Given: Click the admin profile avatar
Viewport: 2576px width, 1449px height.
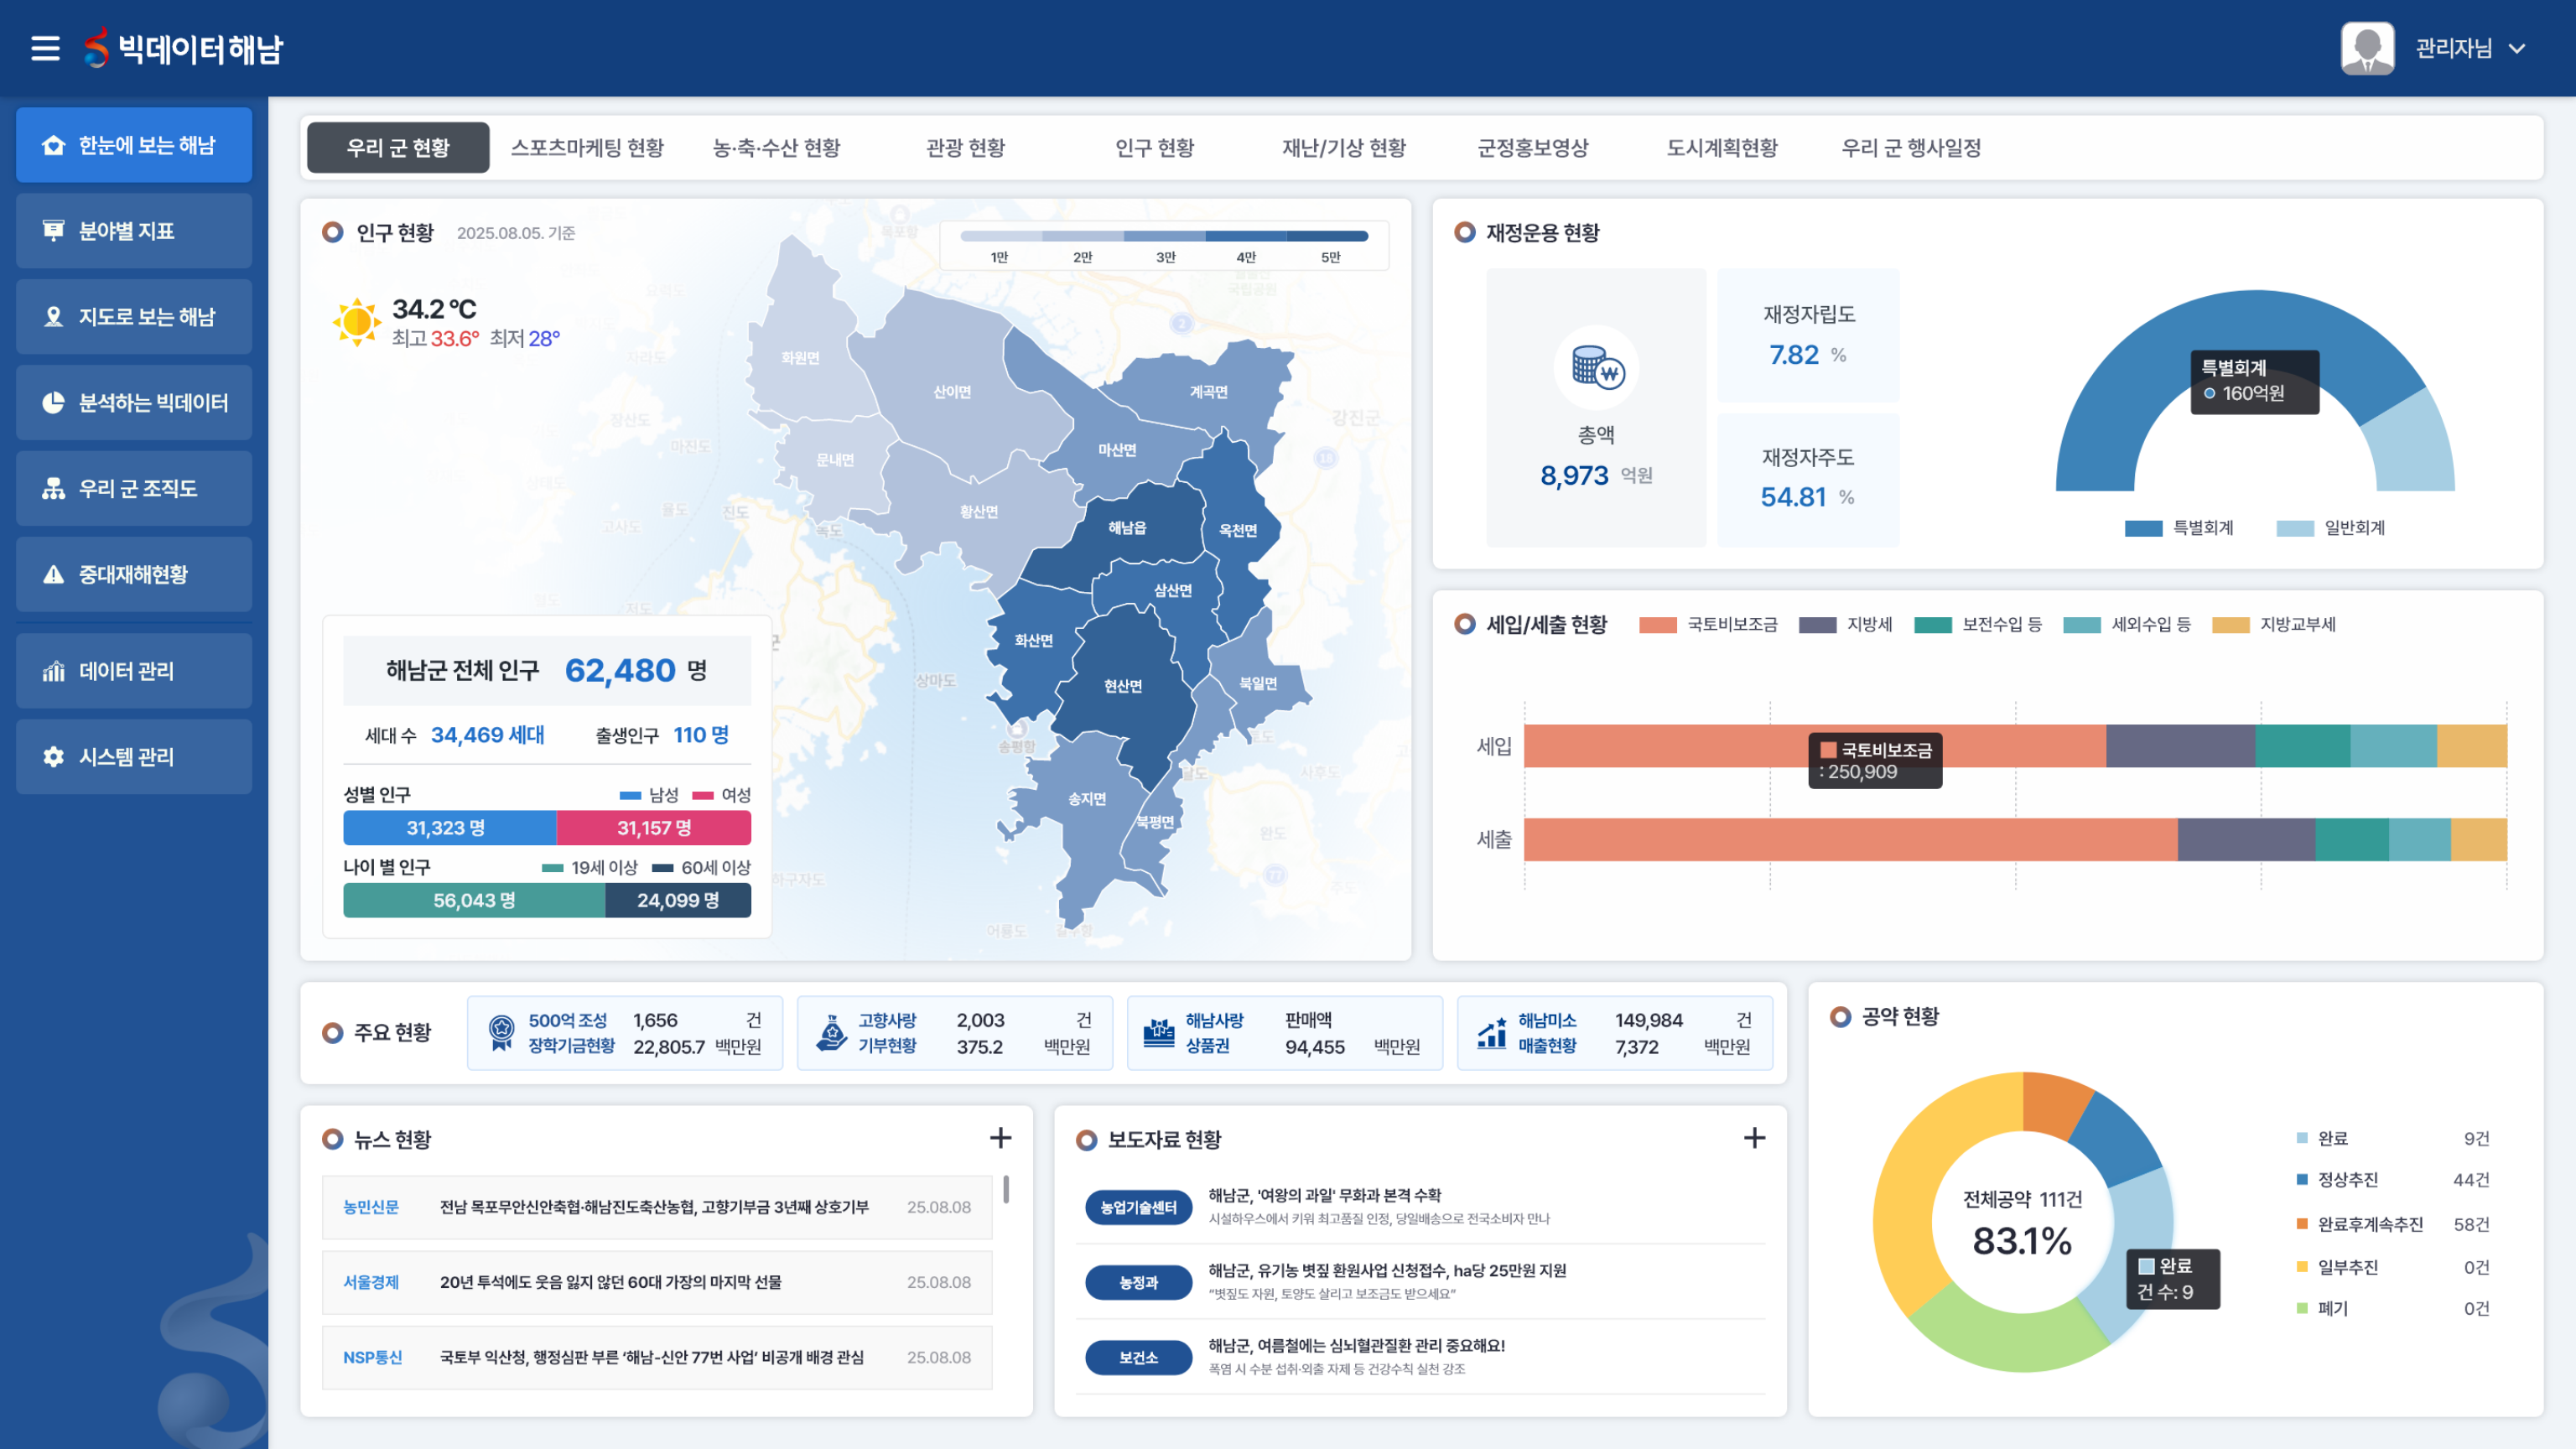Looking at the screenshot, I should [x=2367, y=48].
